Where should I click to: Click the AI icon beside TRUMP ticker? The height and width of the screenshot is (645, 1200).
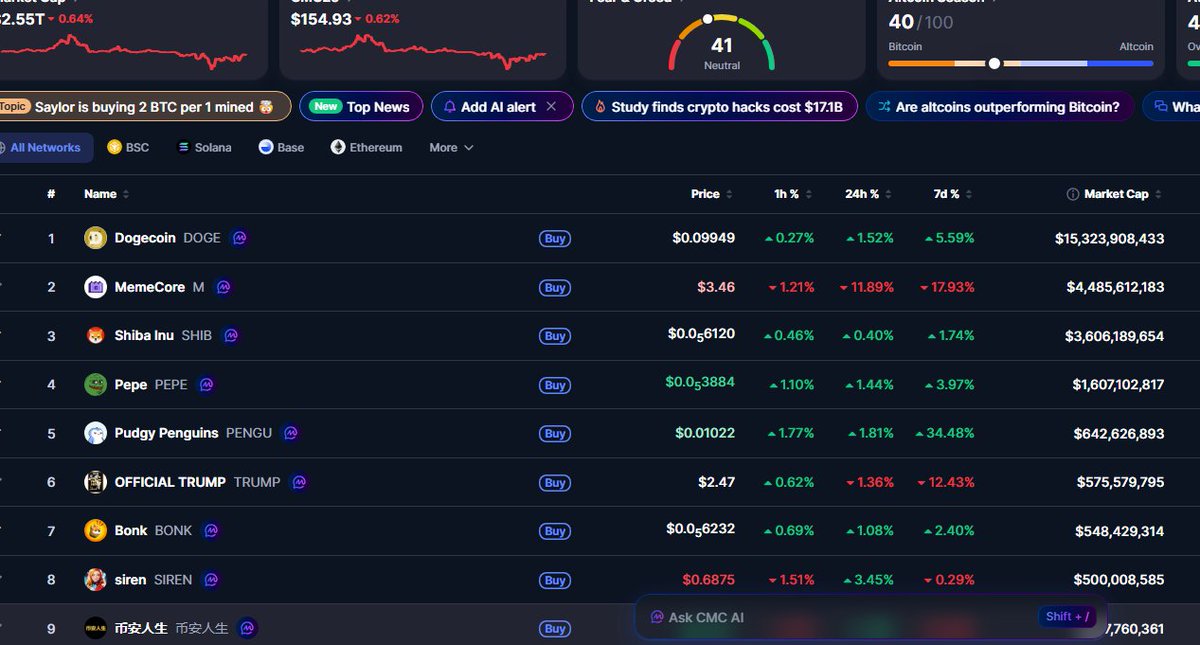tap(299, 482)
